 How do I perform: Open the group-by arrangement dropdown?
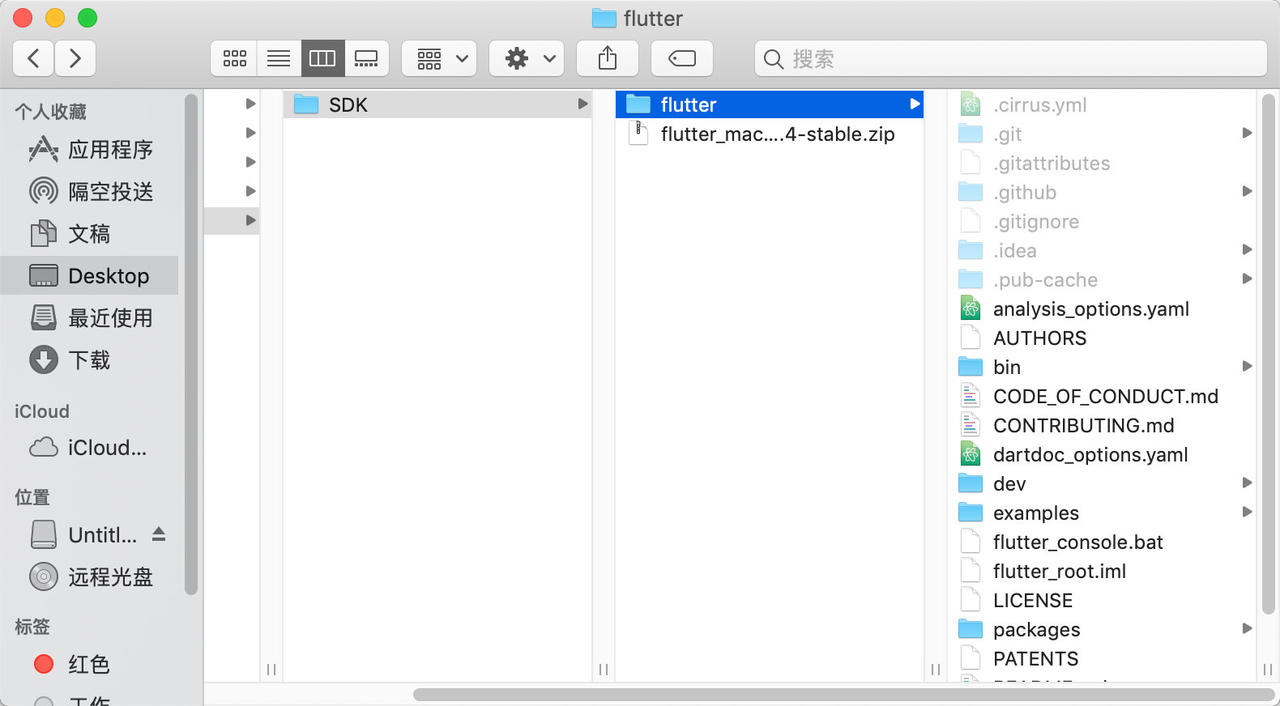[x=439, y=59]
